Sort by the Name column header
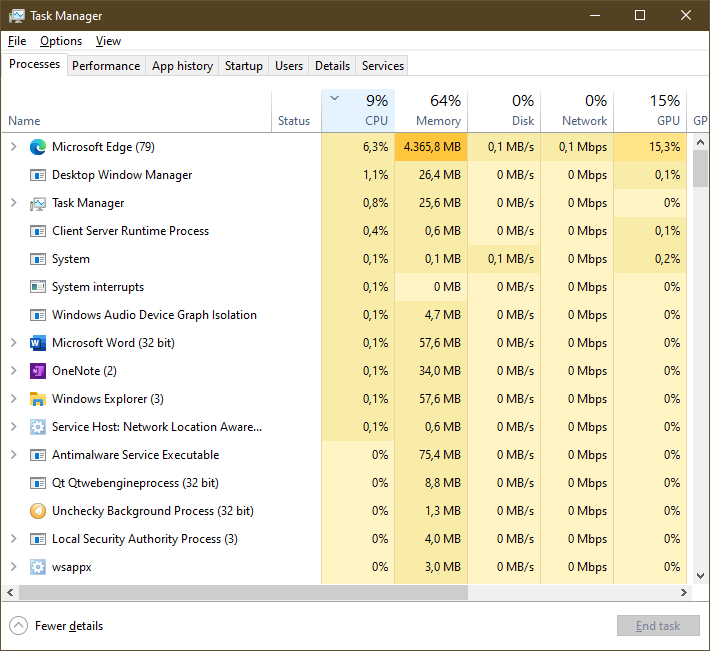The width and height of the screenshot is (710, 651). tap(136, 111)
